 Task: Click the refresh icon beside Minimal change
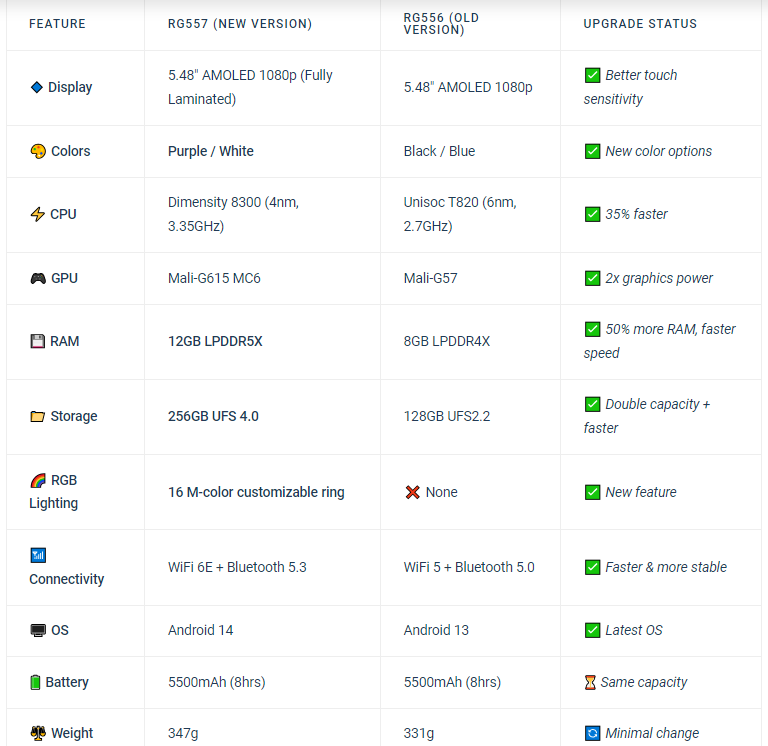coord(592,733)
